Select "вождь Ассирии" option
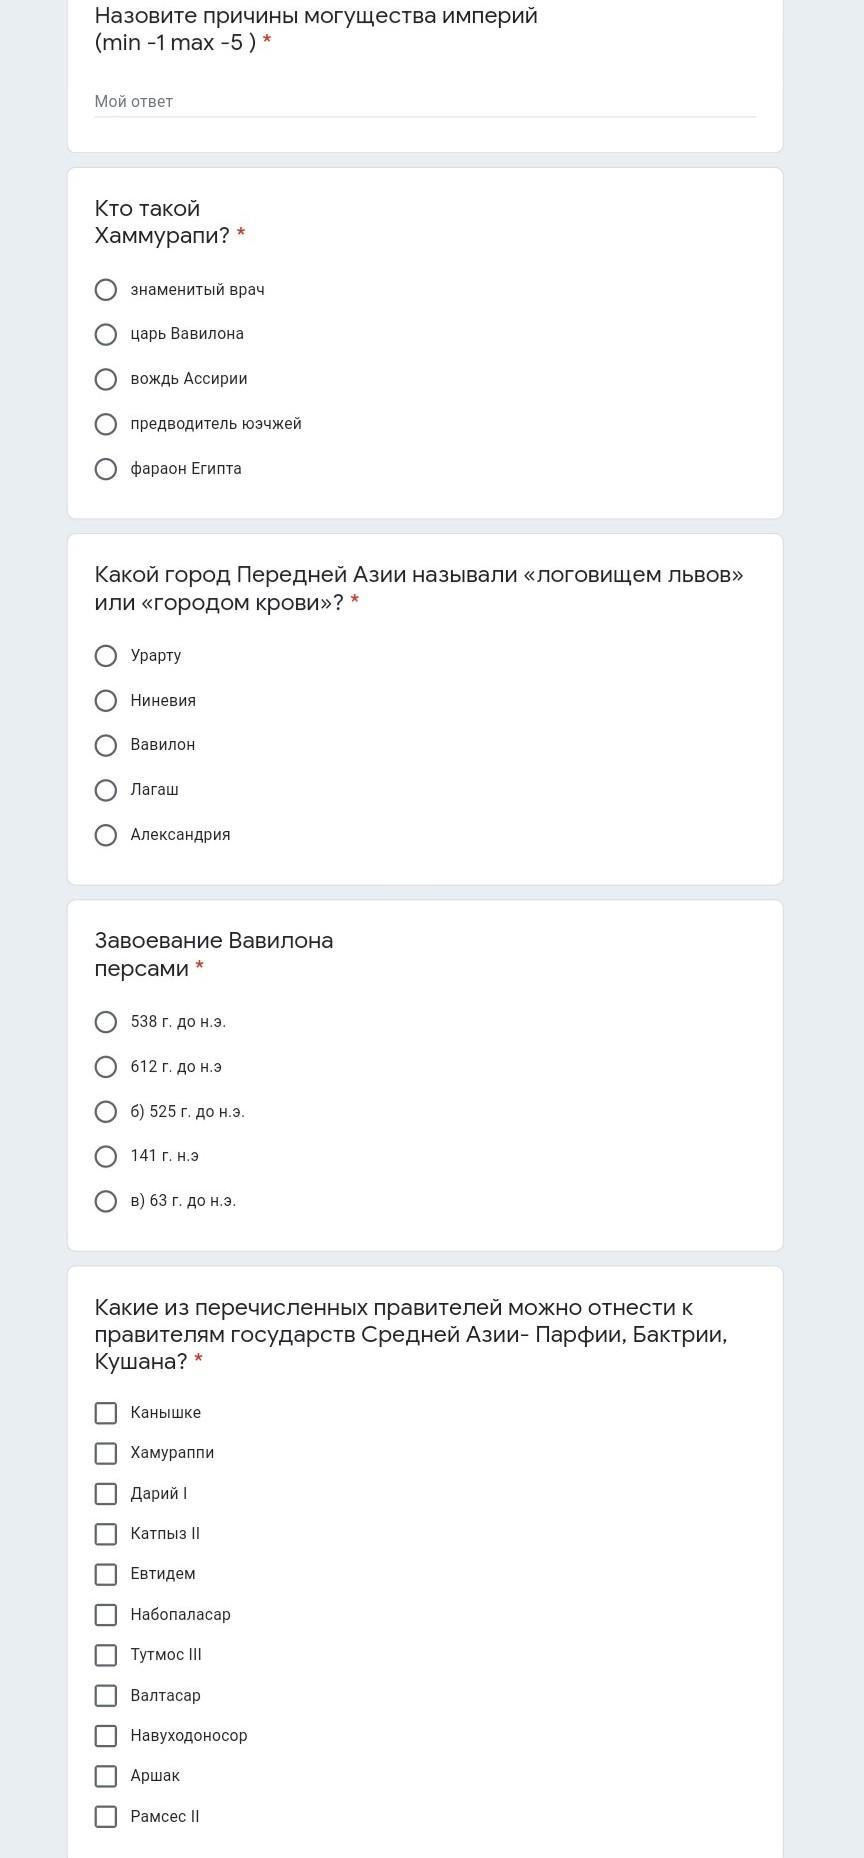 coord(106,379)
